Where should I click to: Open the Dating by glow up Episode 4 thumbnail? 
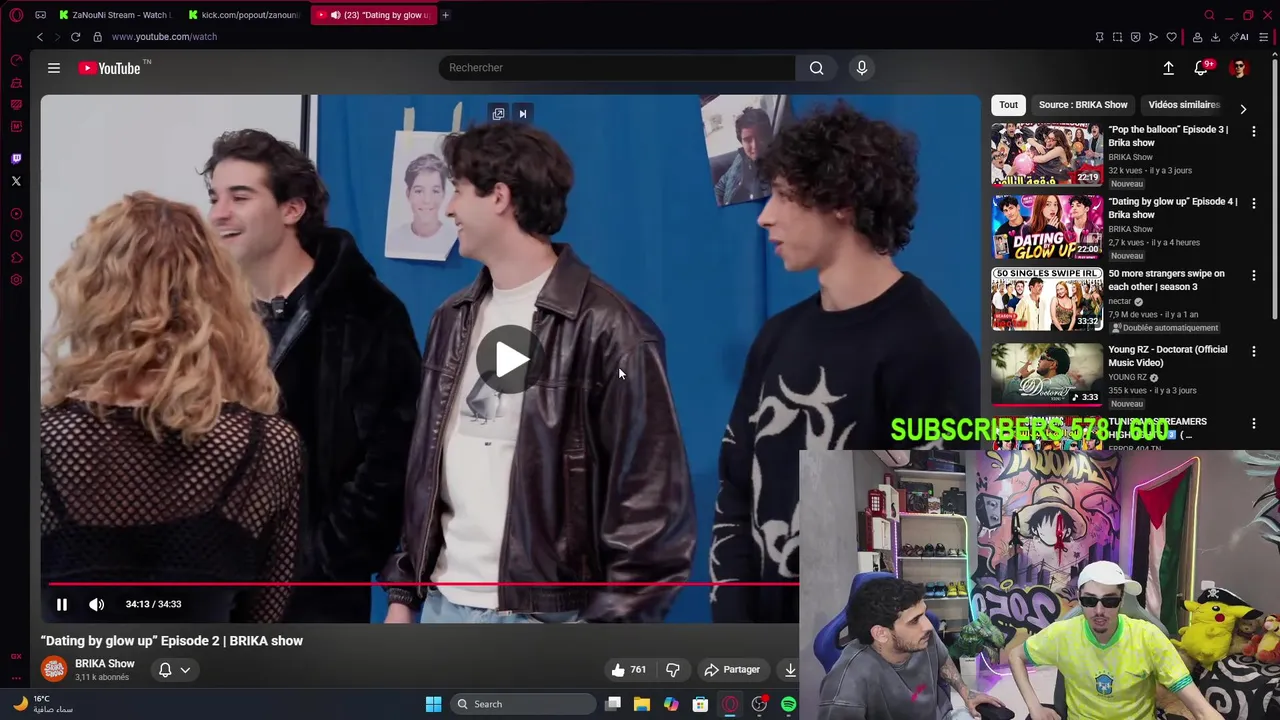[x=1047, y=227]
